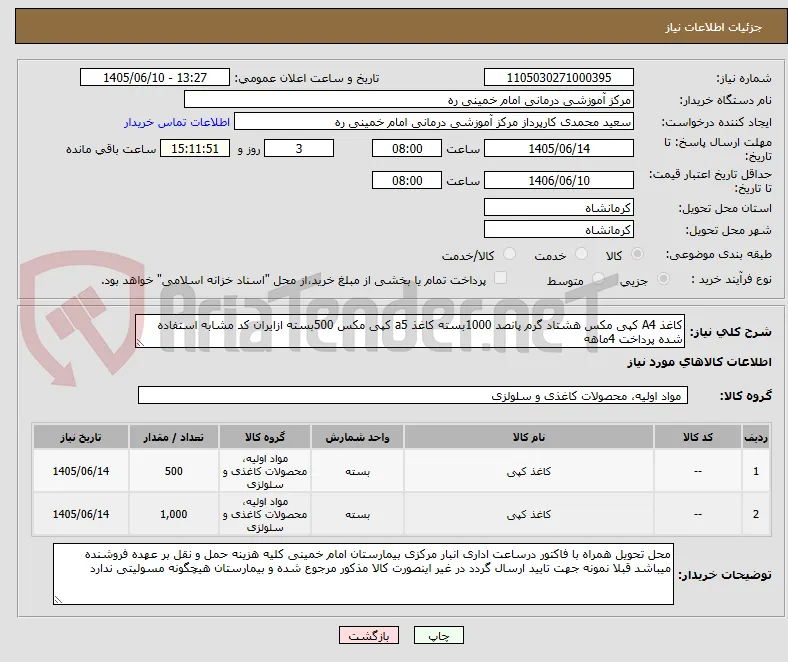Click the unit بسته in row 2
Screen dimensions: 788x662
pos(357,515)
